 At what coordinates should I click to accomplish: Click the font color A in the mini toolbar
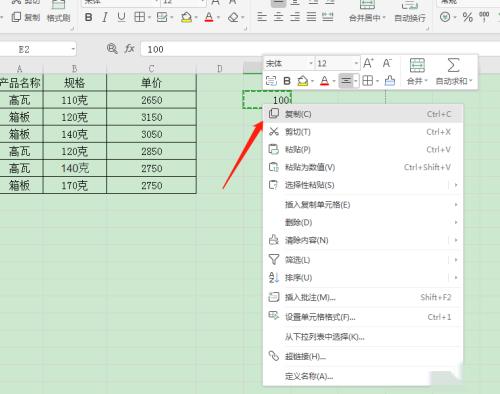click(x=324, y=81)
